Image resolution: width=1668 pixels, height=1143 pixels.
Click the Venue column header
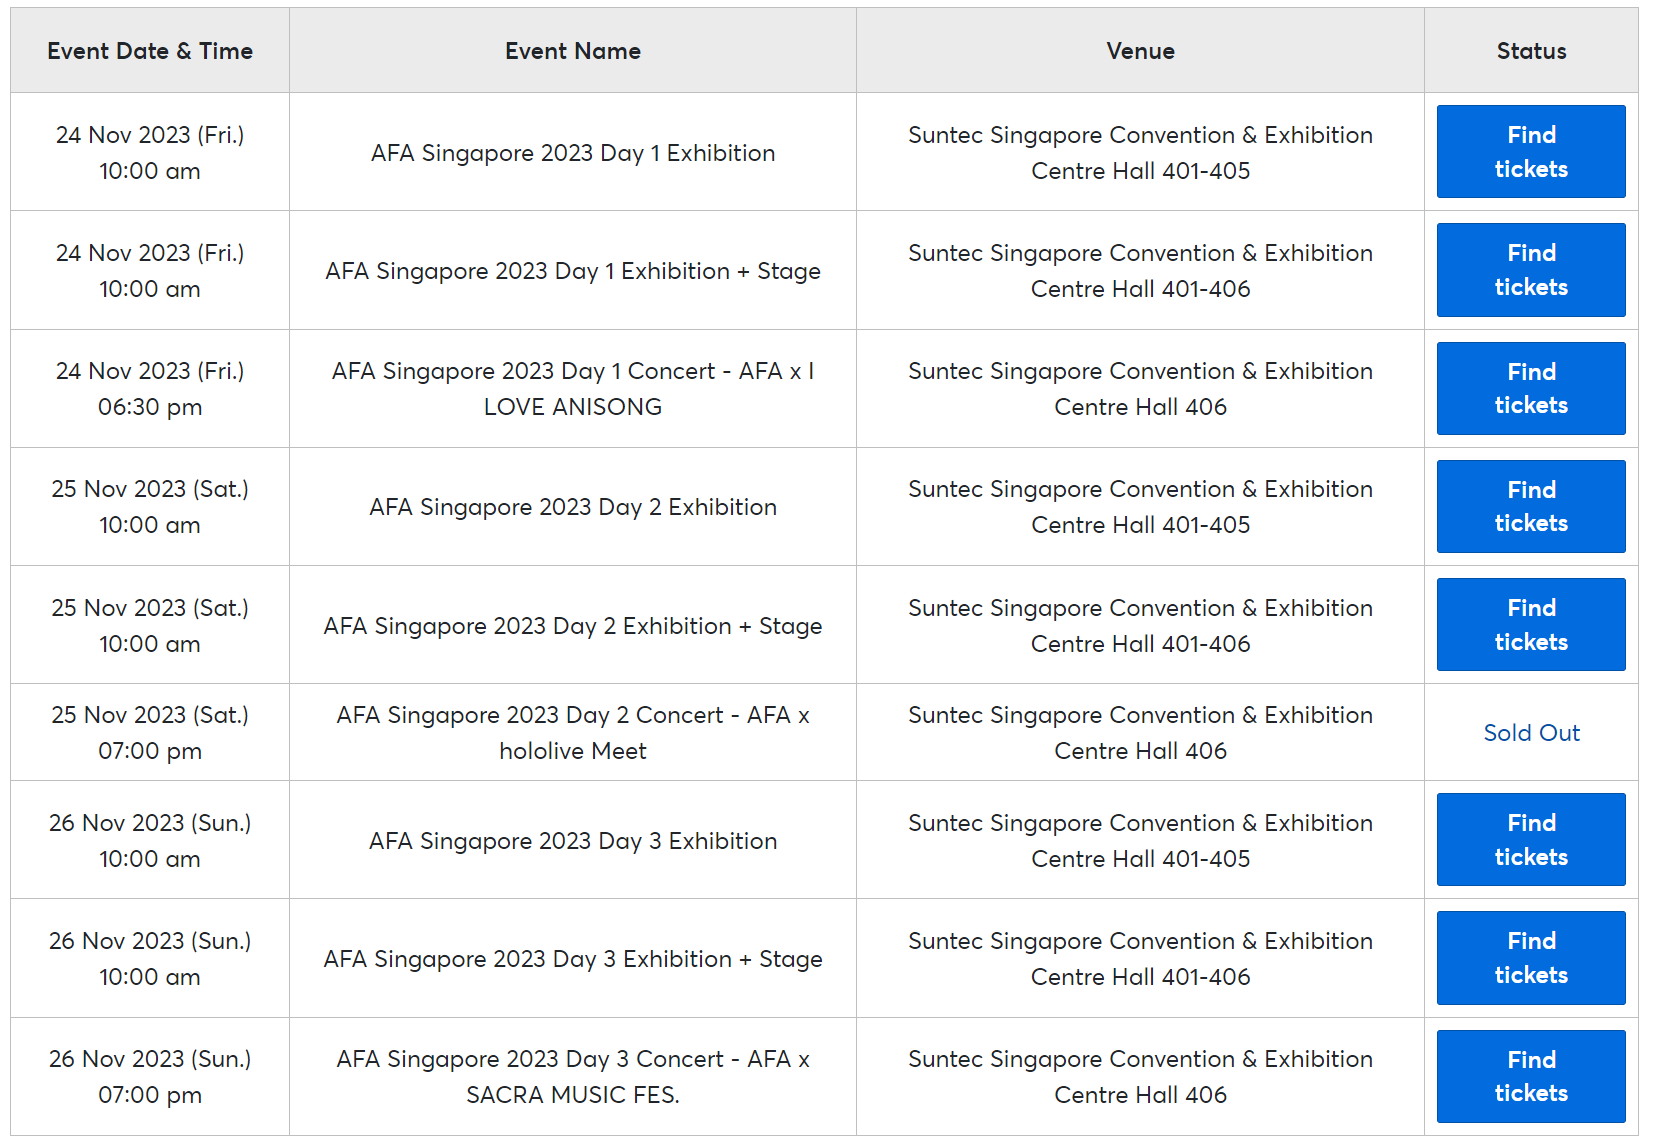pos(1140,51)
